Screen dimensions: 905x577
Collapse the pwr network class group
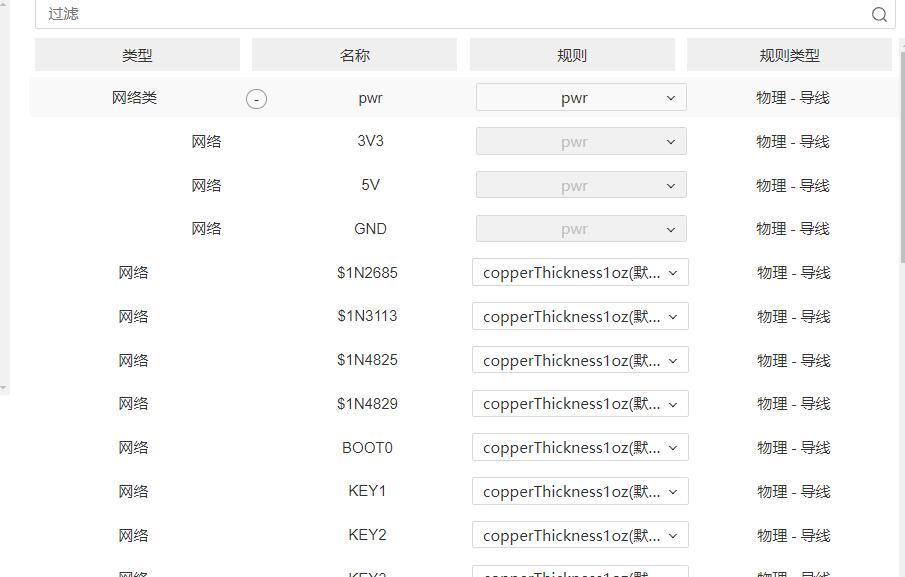point(257,99)
